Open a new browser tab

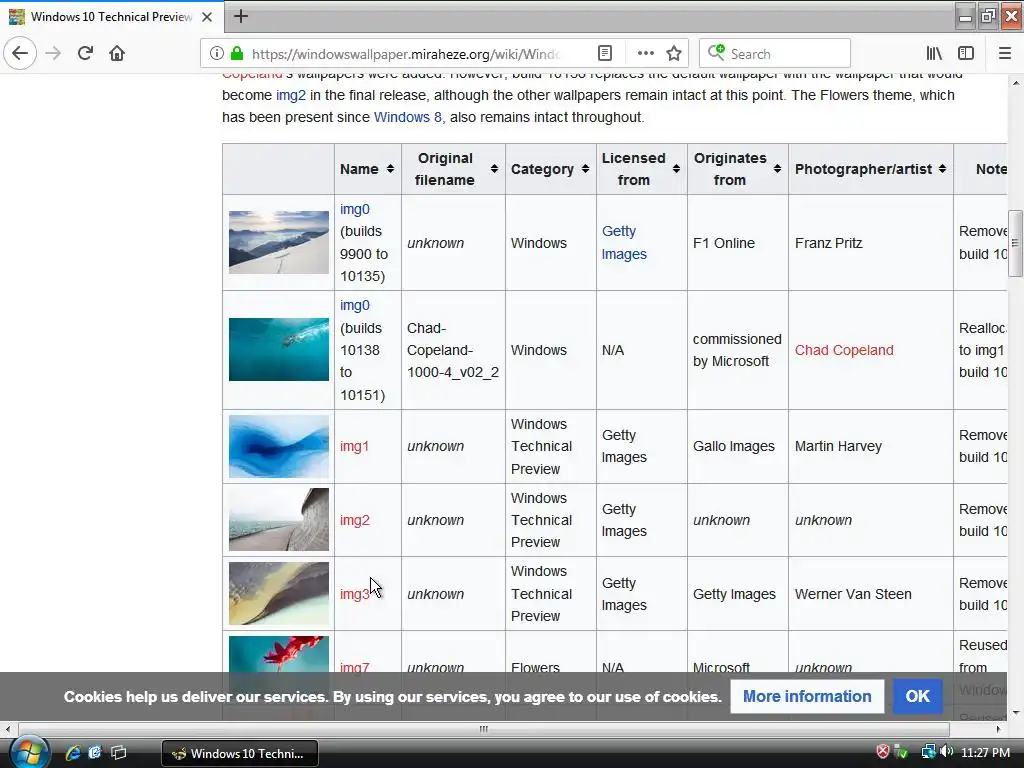240,16
